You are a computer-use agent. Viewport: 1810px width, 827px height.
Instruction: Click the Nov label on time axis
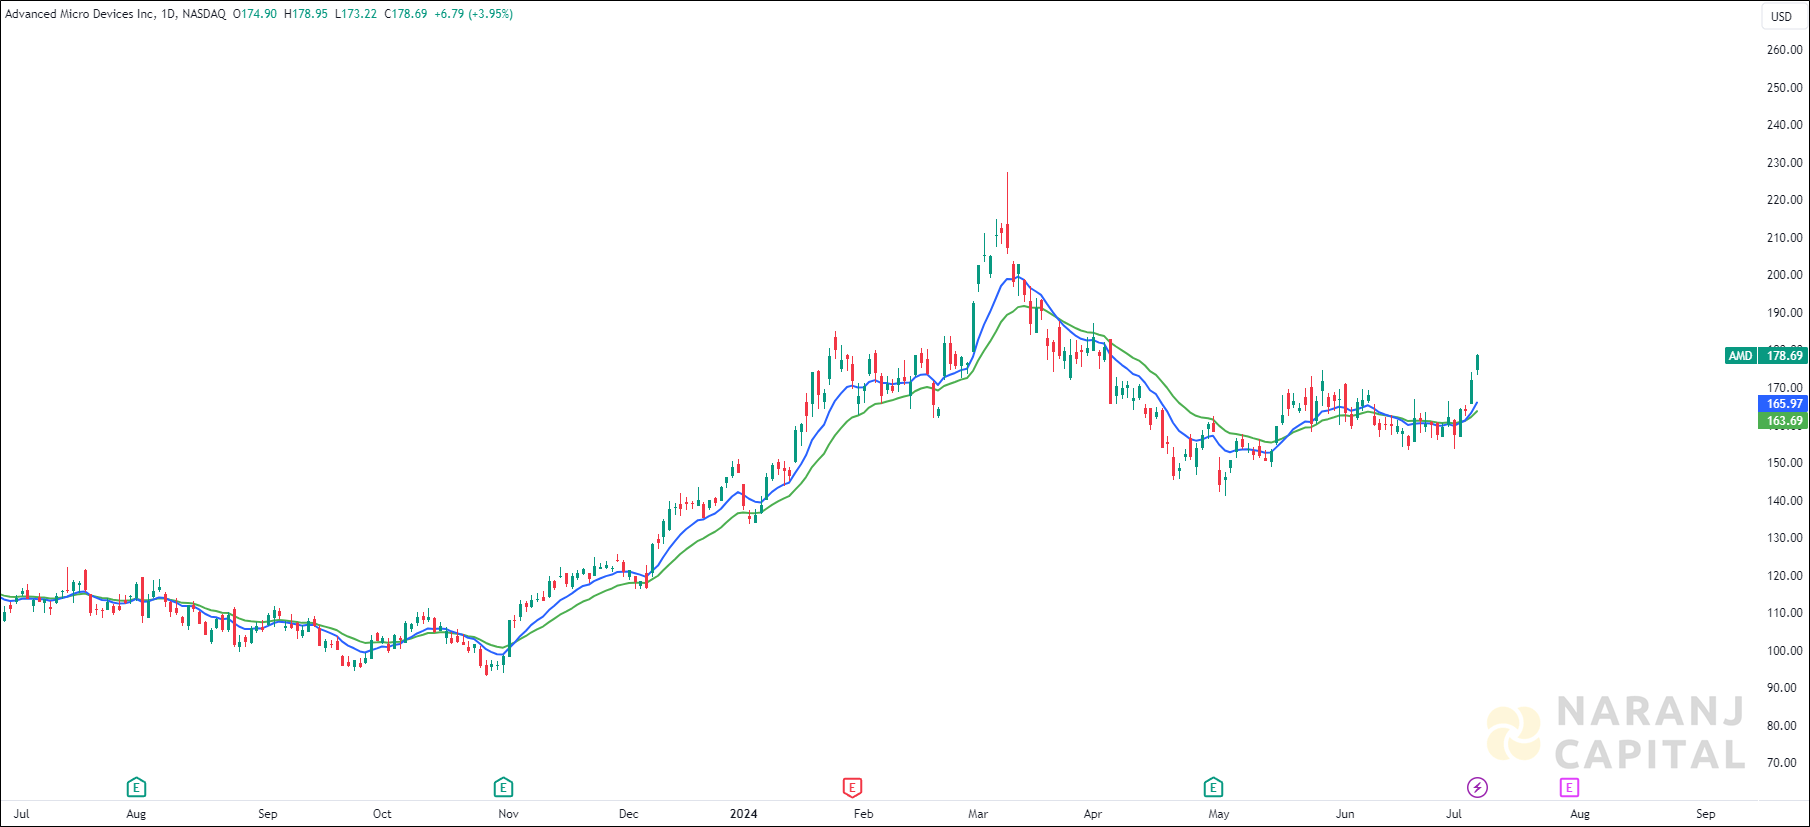coord(508,814)
